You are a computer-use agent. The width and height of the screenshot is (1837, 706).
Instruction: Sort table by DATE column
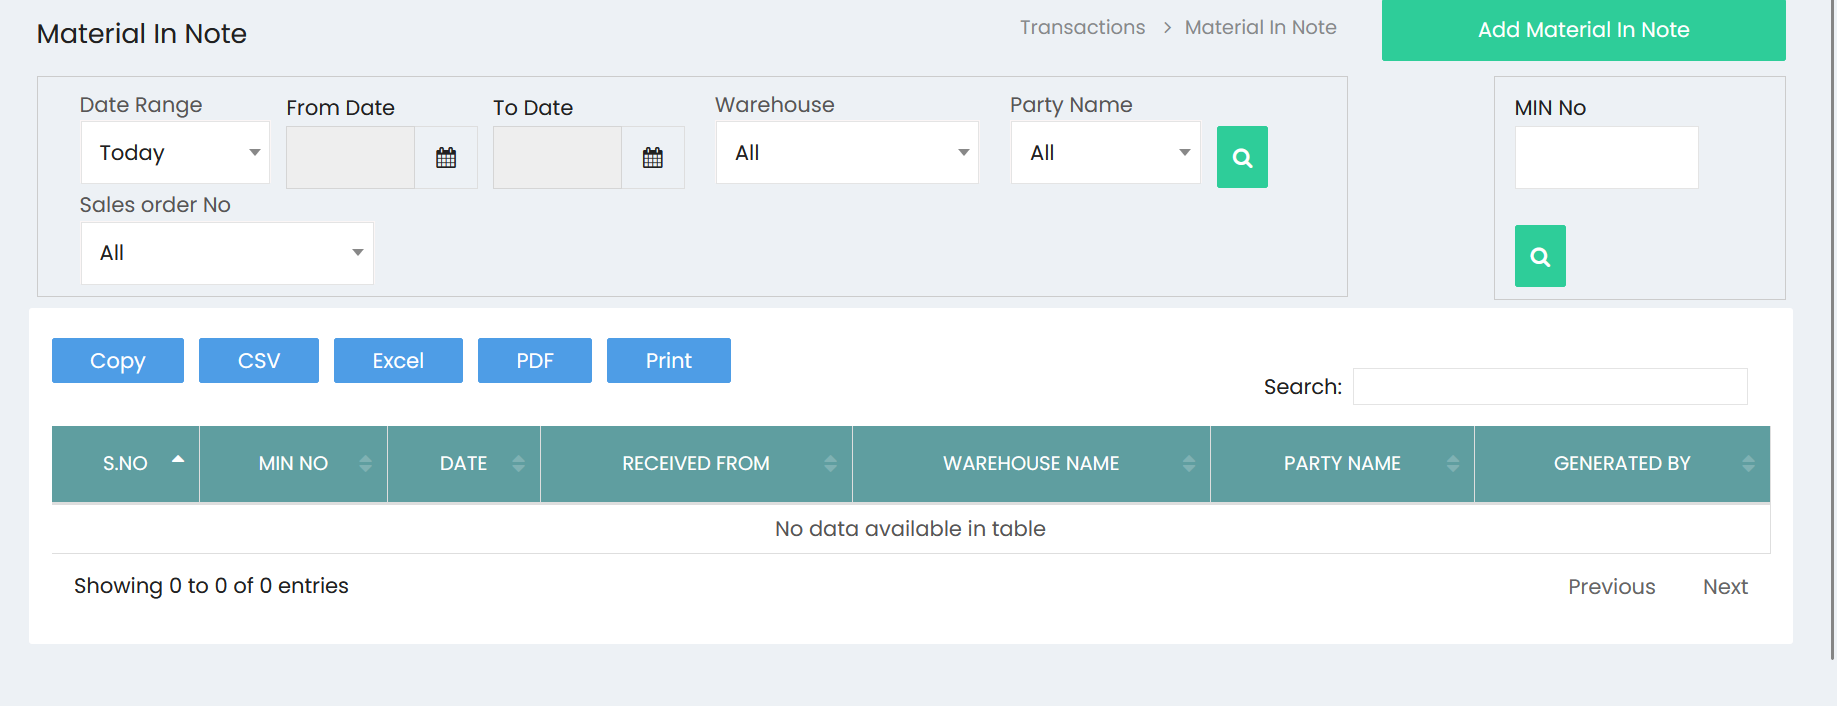(464, 464)
